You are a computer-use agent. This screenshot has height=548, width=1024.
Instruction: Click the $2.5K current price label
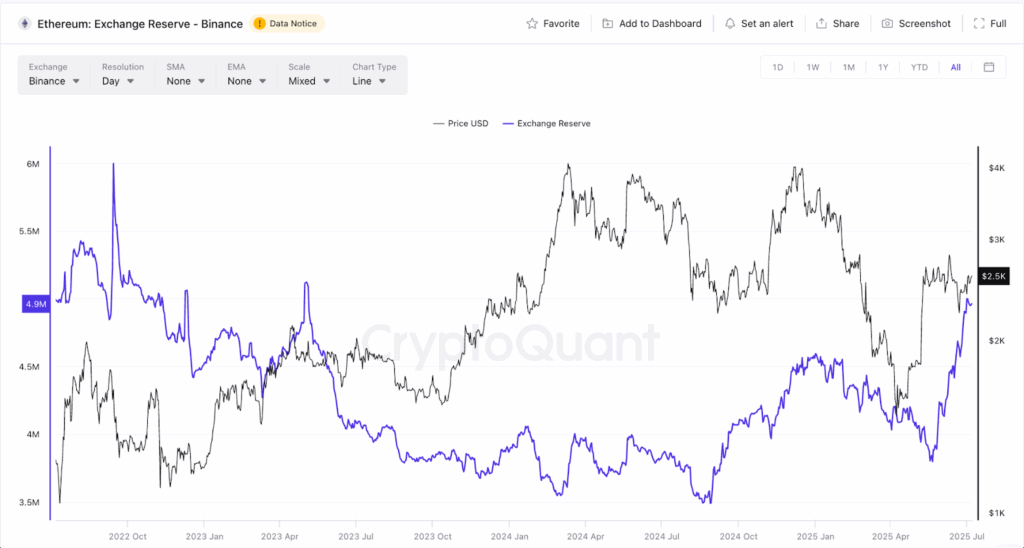[994, 276]
